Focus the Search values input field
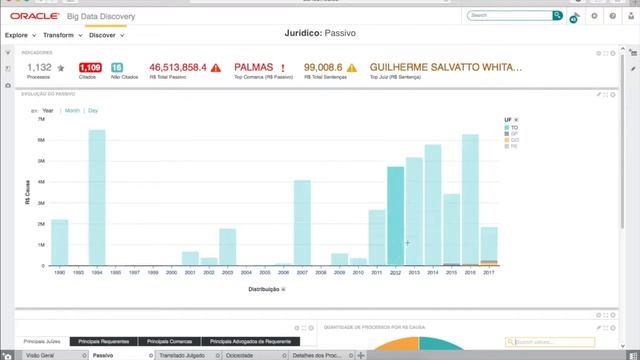Image resolution: width=640 pixels, height=360 pixels. click(x=550, y=342)
